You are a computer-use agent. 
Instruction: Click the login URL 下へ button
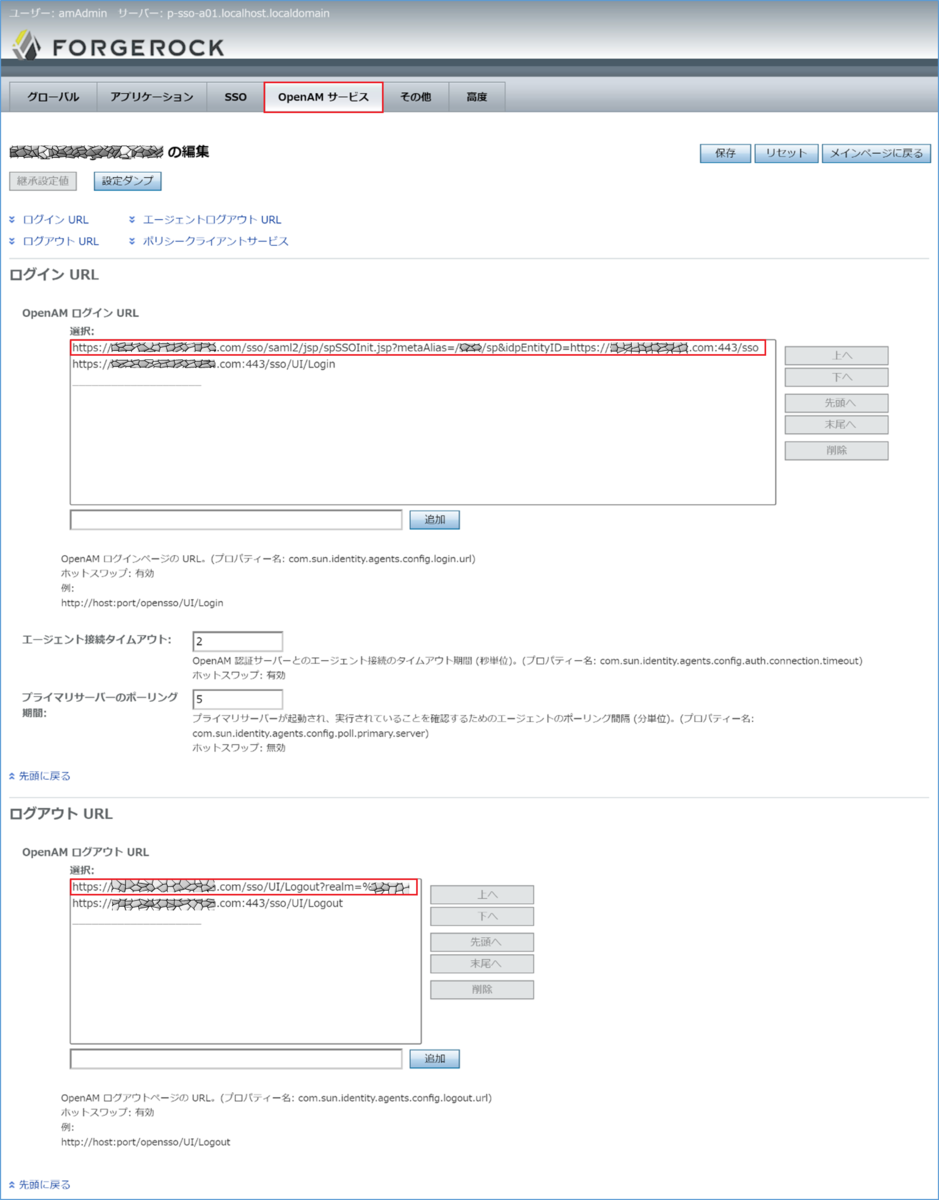click(837, 377)
